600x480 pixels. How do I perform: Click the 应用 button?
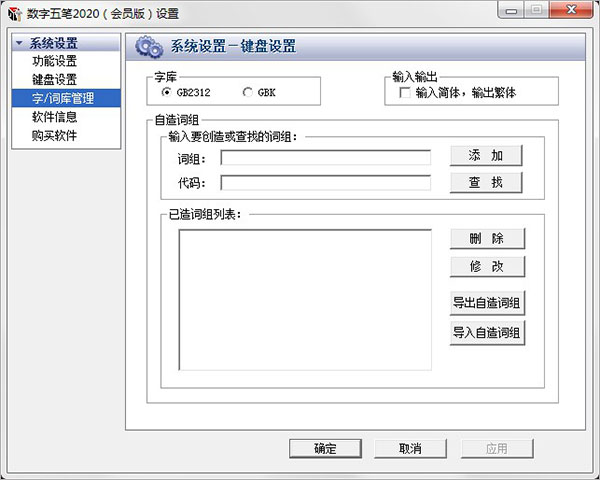click(497, 449)
